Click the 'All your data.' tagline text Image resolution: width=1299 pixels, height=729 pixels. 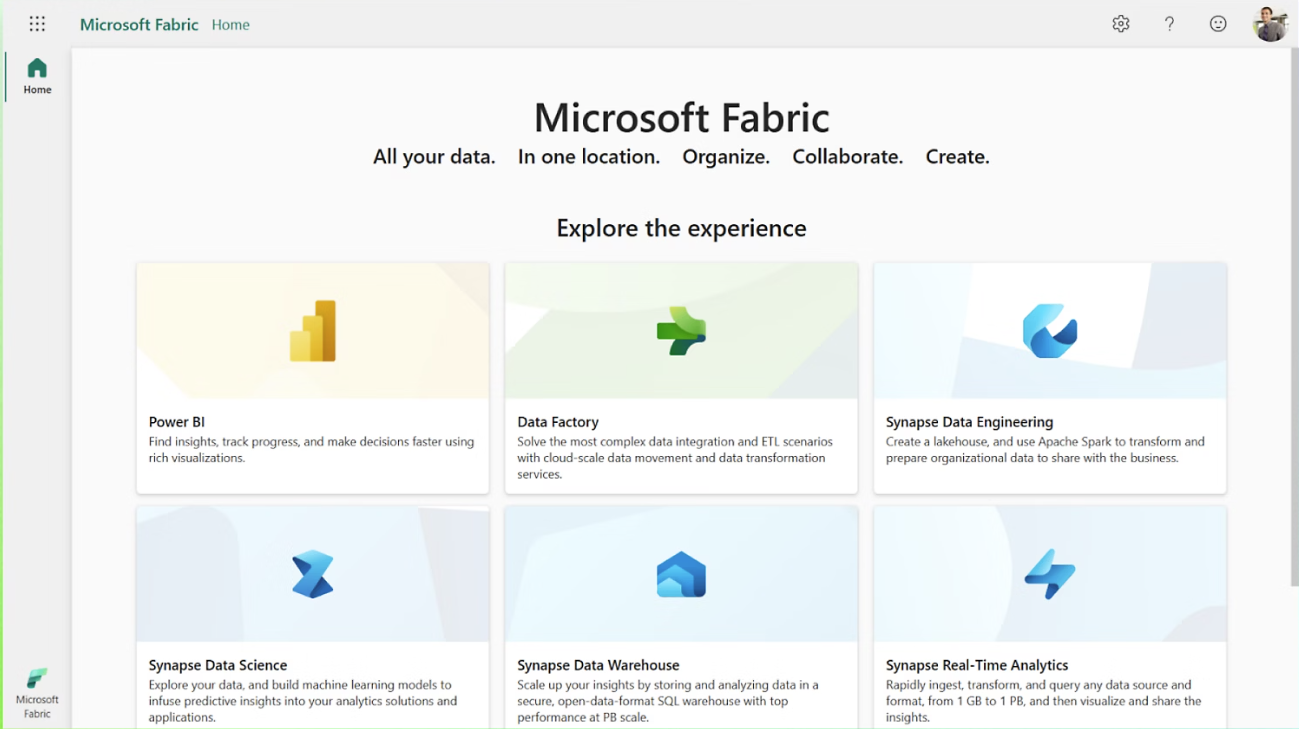click(x=434, y=157)
